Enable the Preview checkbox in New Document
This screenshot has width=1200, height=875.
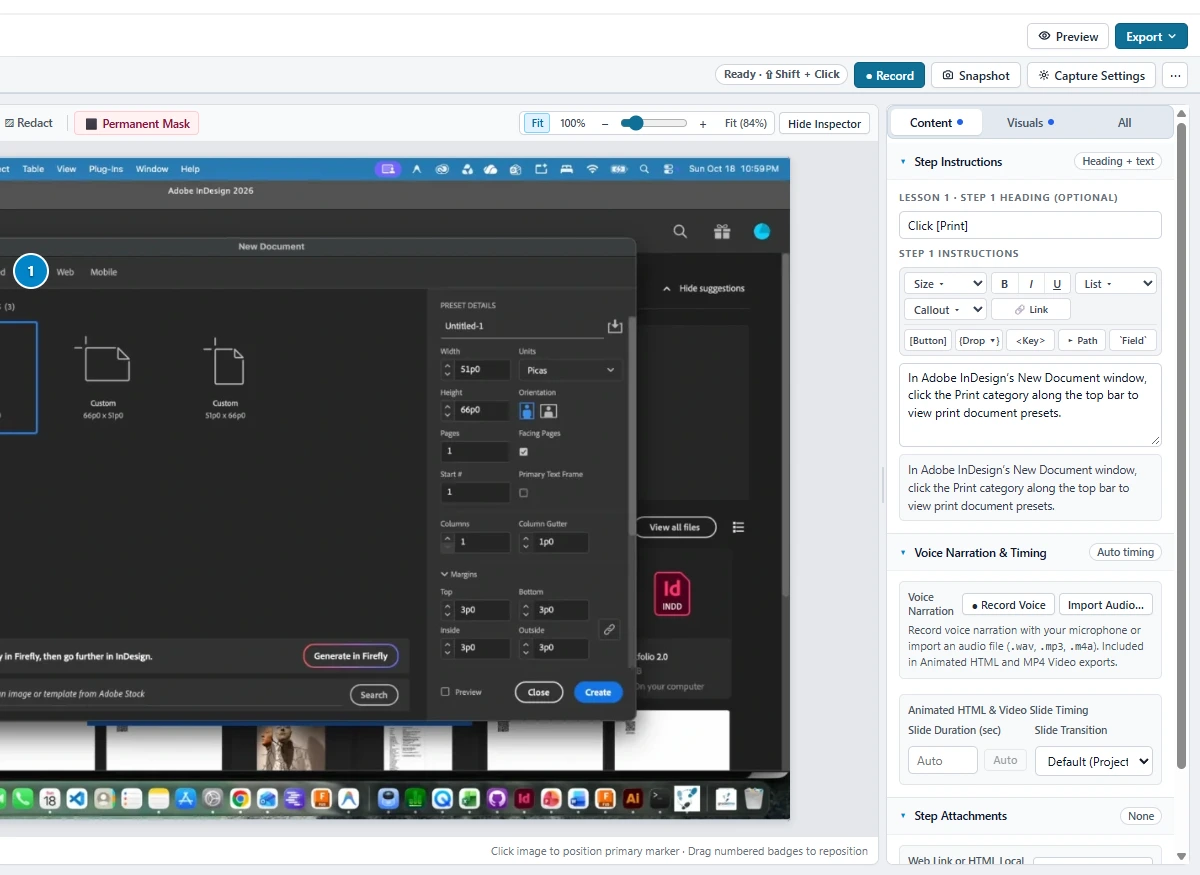445,692
